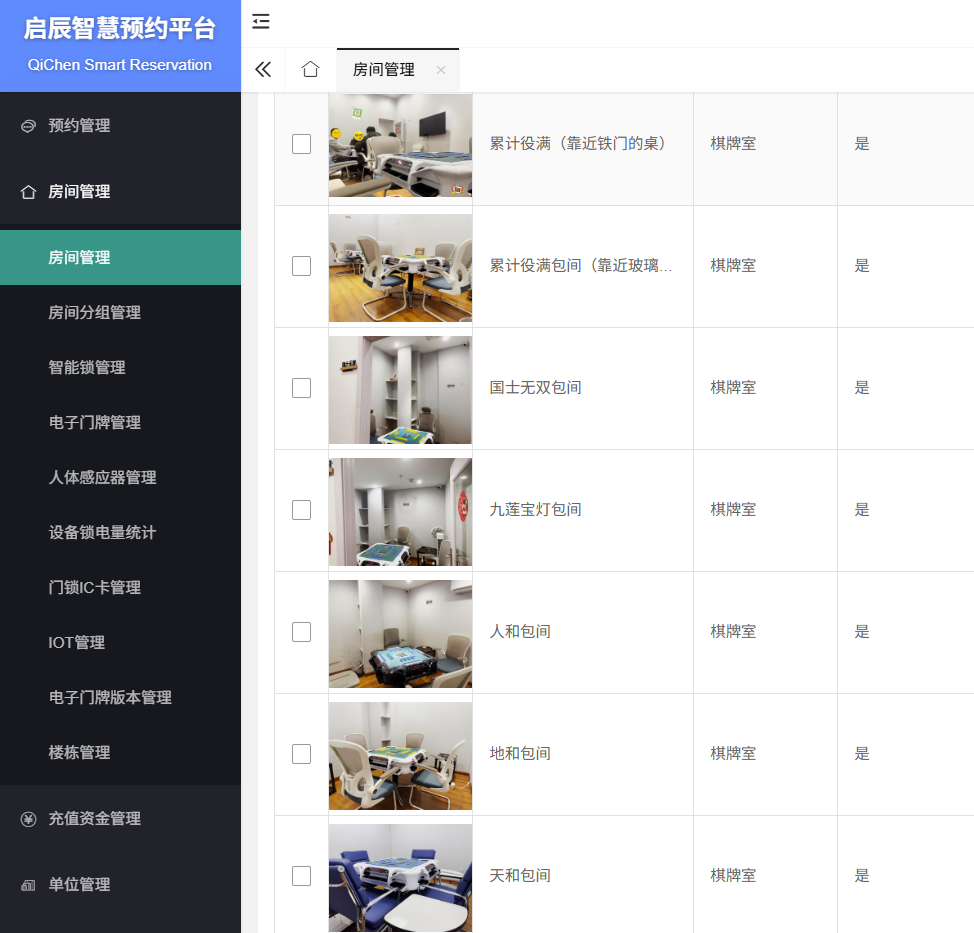Click 是 in the 人和包间 row

862,632
